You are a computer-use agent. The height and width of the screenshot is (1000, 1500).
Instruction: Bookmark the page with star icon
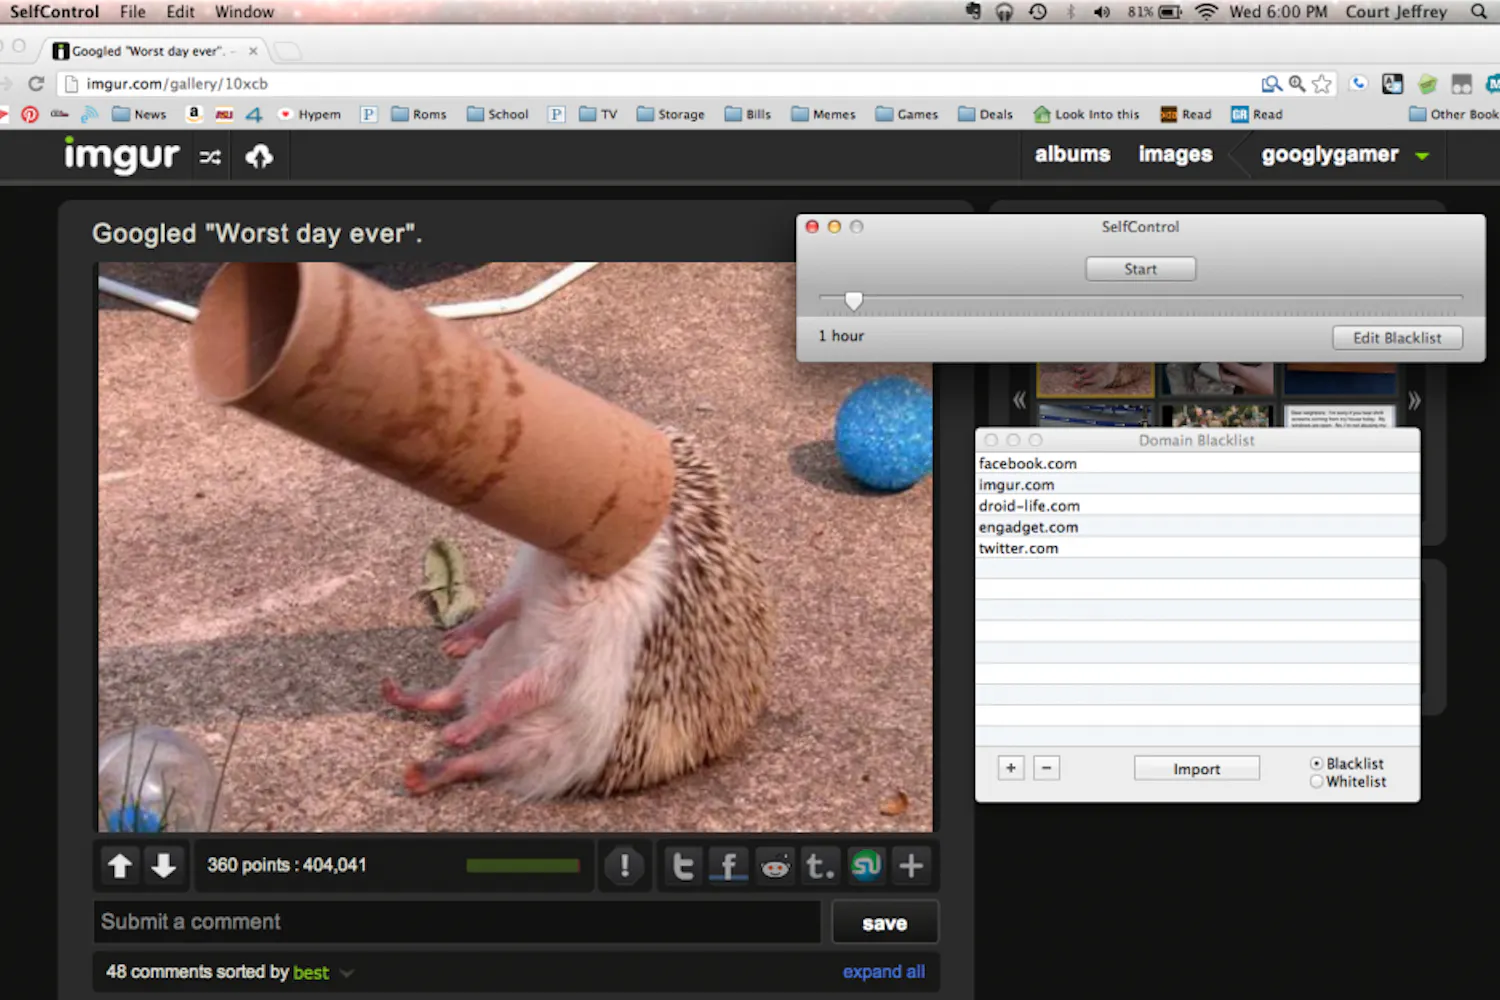point(1322,84)
